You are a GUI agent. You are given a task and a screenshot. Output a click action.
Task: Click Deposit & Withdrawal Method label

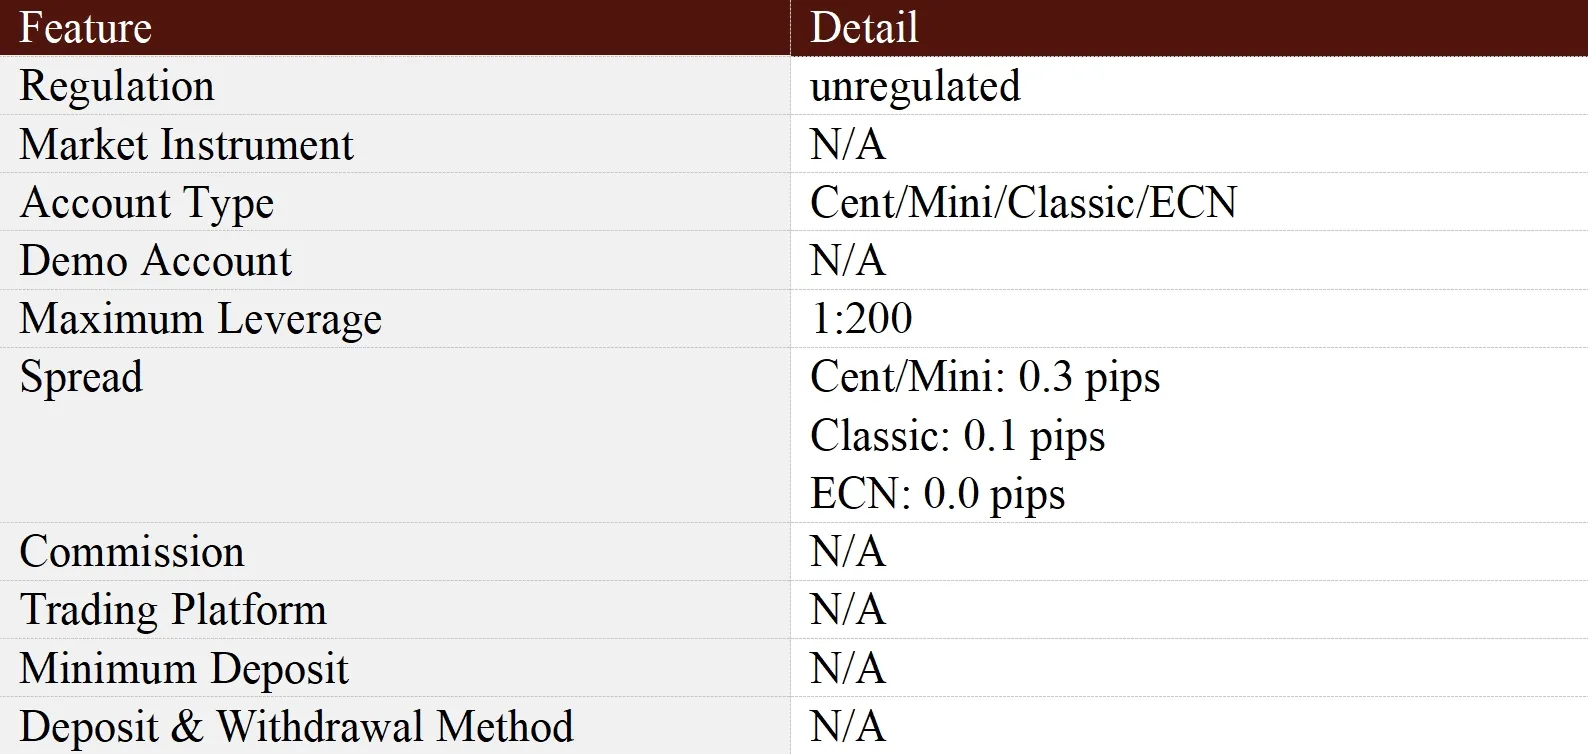click(297, 727)
